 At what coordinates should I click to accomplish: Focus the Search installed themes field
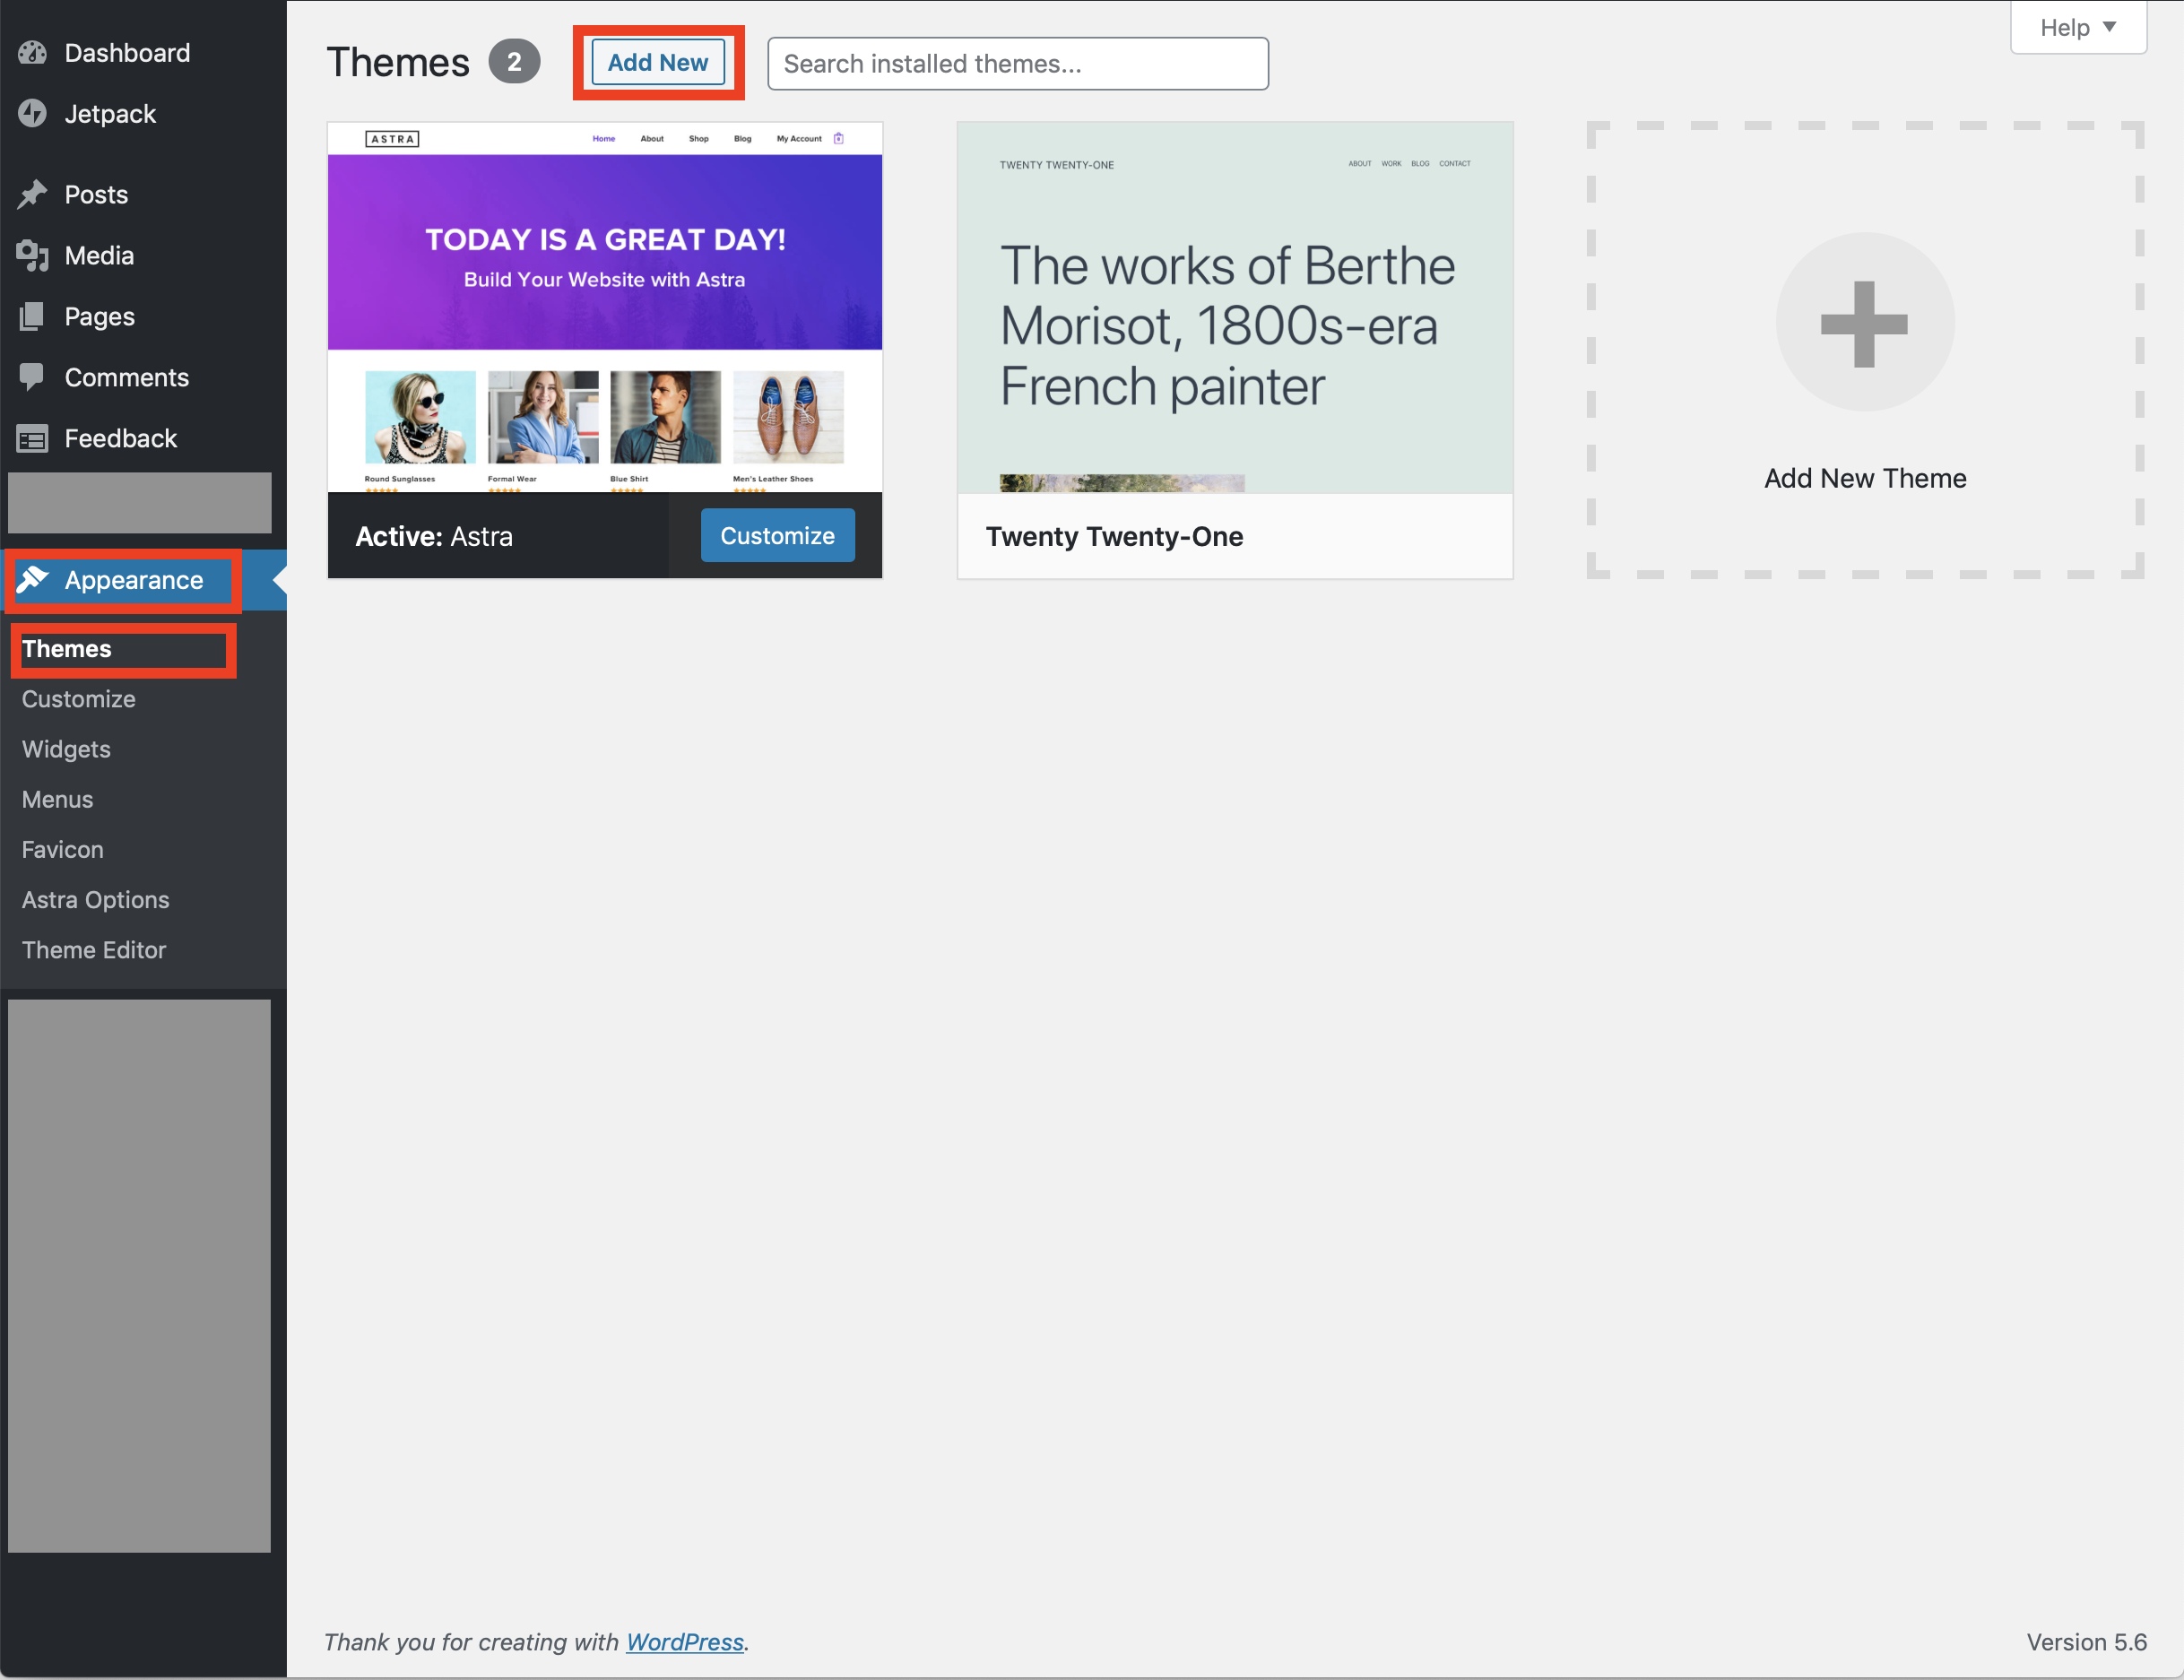tap(1018, 64)
